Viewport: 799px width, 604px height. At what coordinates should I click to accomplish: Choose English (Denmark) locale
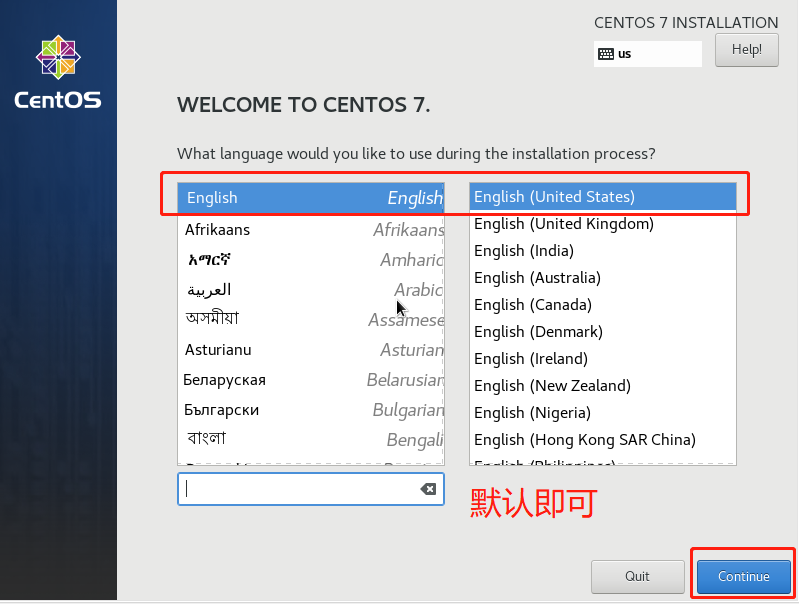click(x=603, y=332)
